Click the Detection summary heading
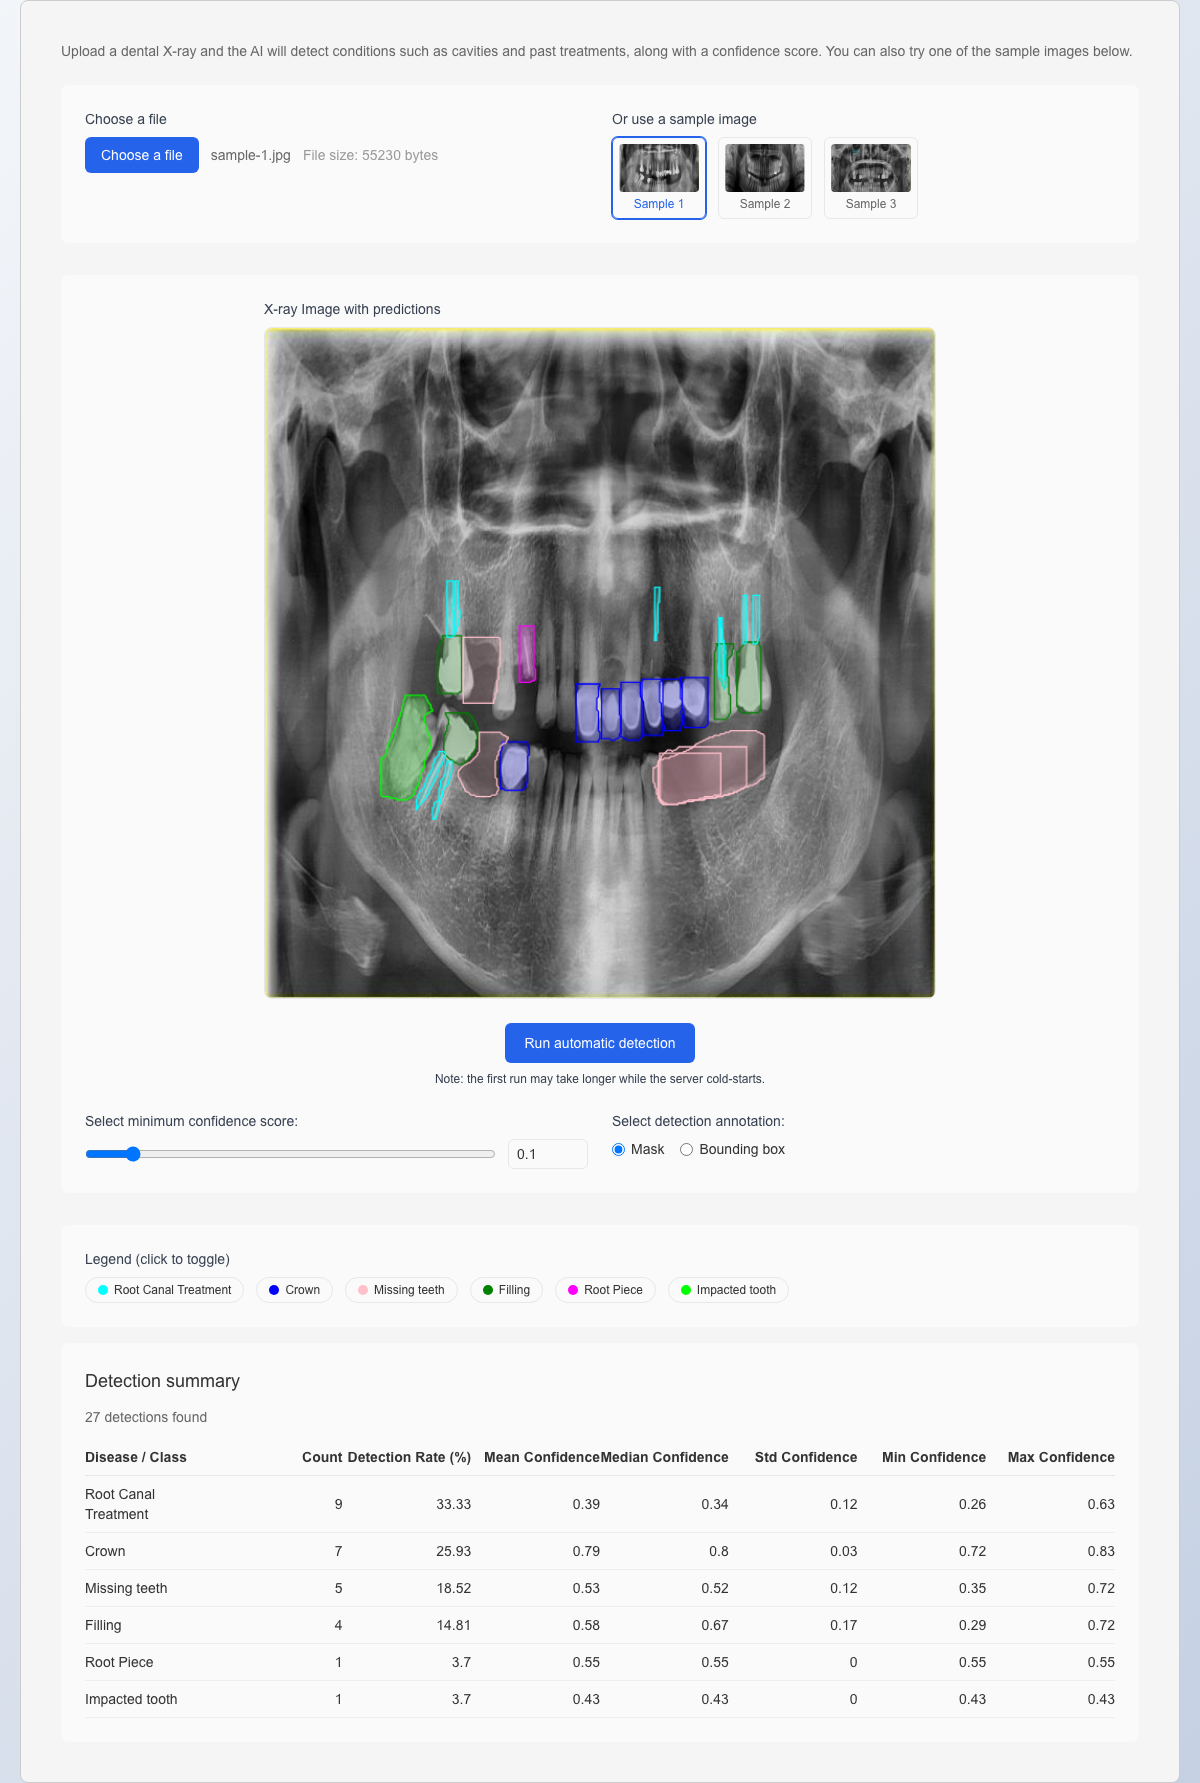This screenshot has width=1200, height=1783. click(162, 1381)
